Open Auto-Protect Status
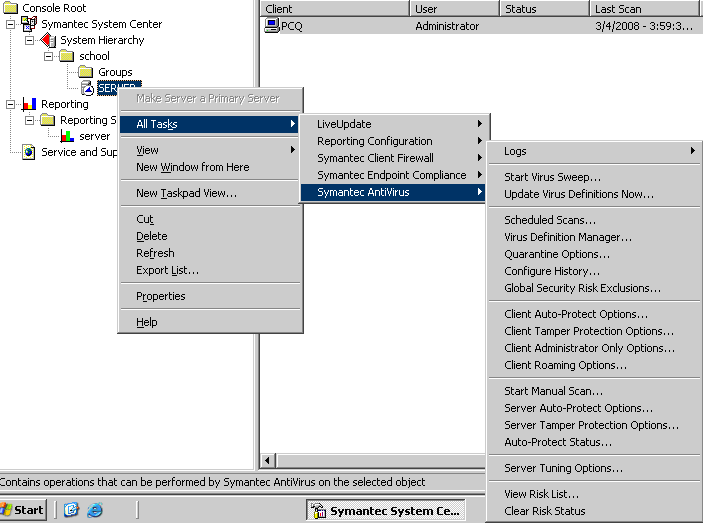Viewport: 703px width, 524px height. [x=594, y=442]
